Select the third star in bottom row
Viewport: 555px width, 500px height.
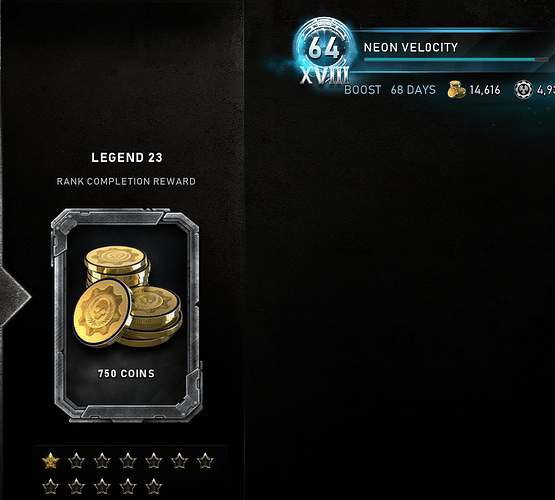[102, 486]
